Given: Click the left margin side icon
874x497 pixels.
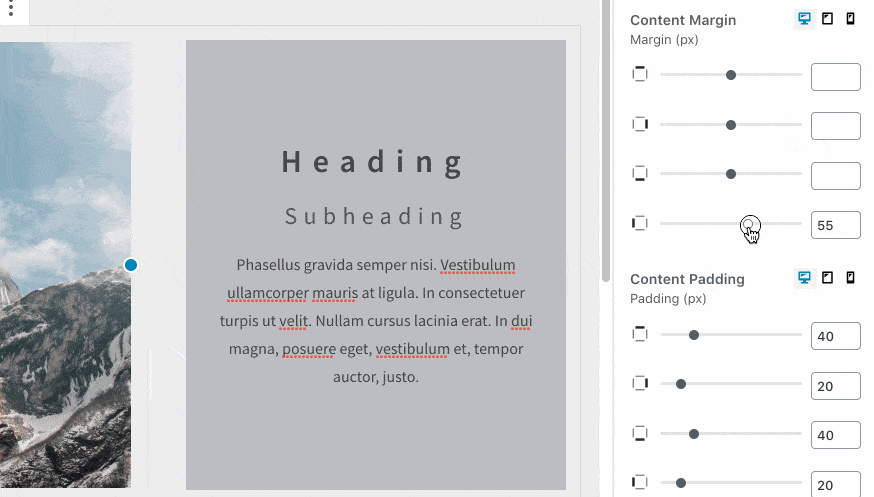Looking at the screenshot, I should click(x=640, y=223).
